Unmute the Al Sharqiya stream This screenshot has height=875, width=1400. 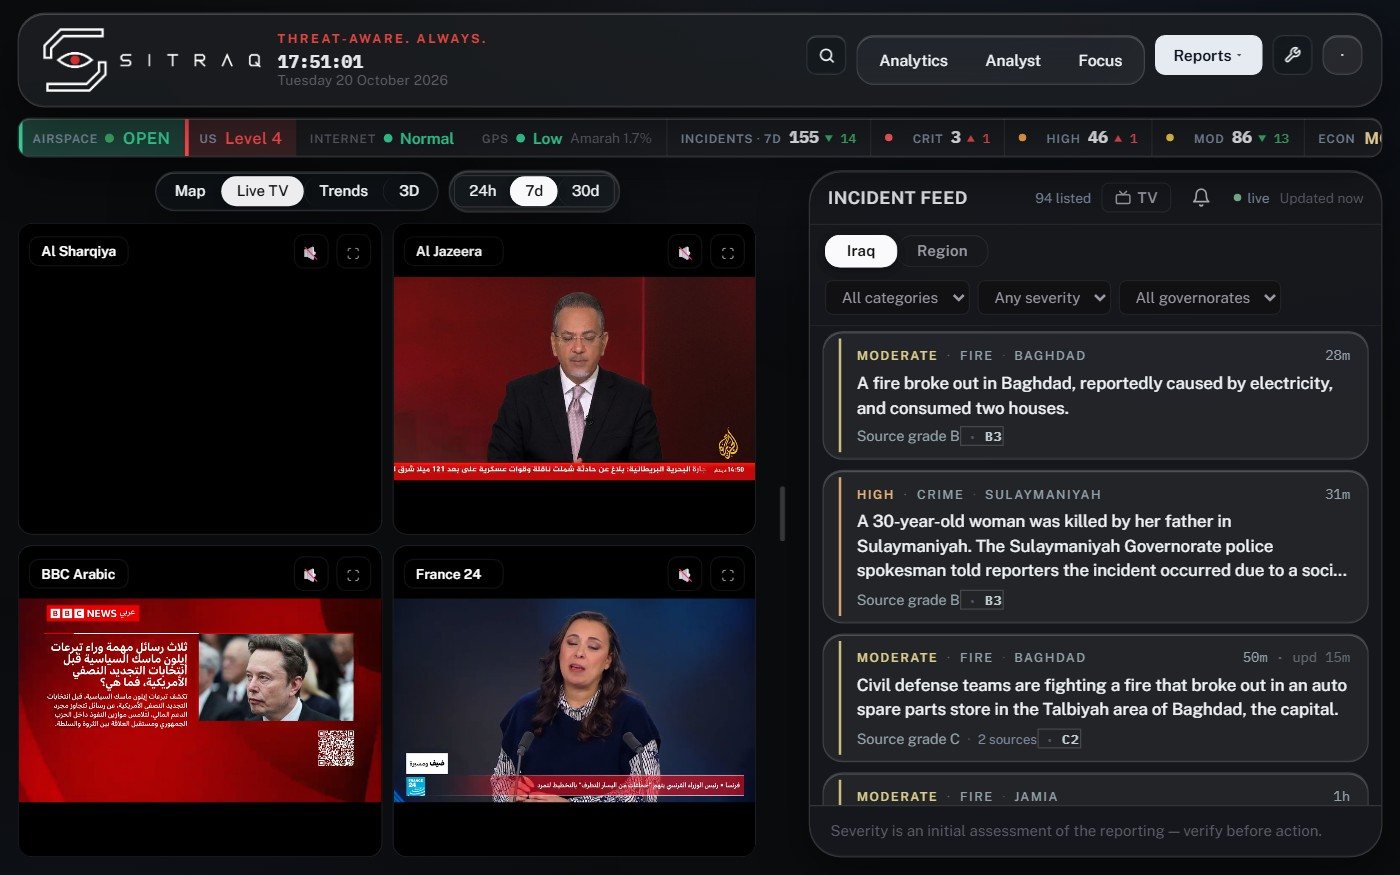point(311,253)
